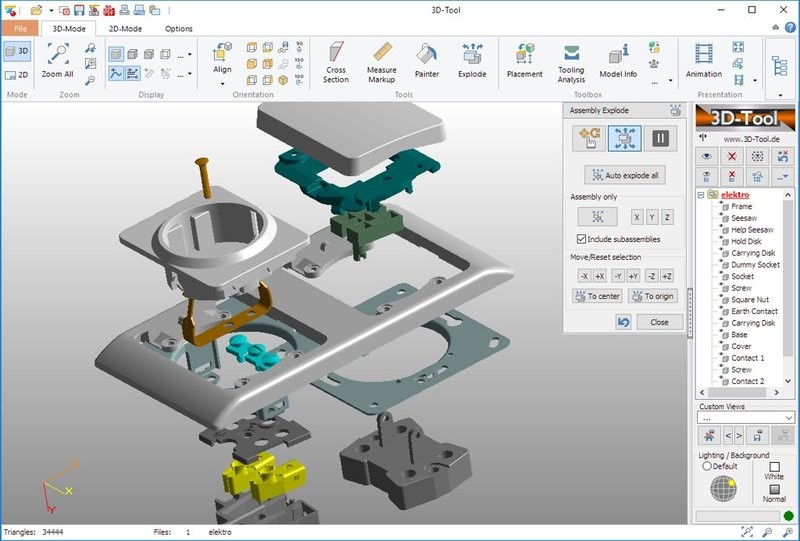The height and width of the screenshot is (541, 800).
Task: Open the Cross Section tool
Action: [336, 60]
